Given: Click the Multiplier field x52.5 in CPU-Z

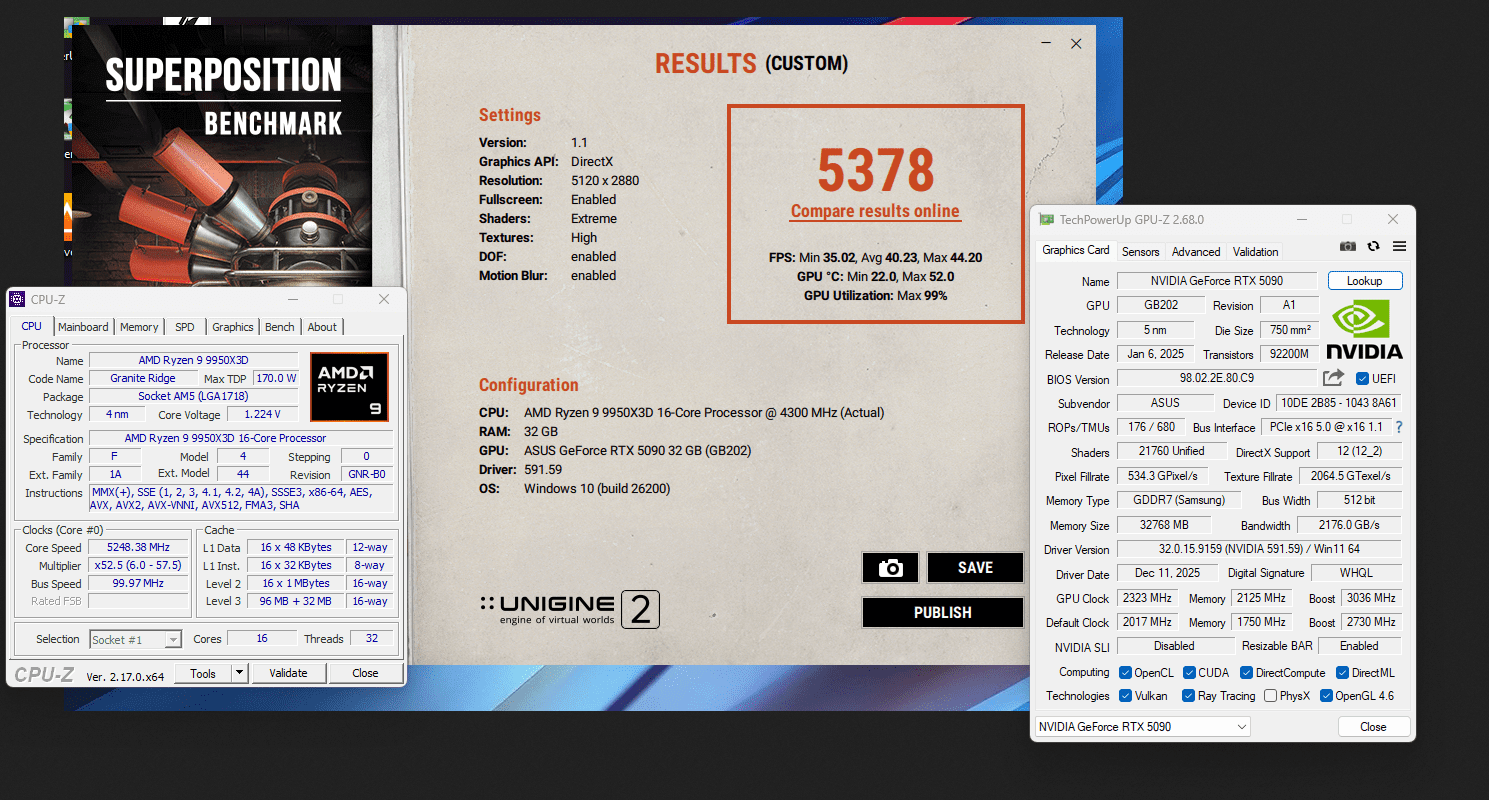Looking at the screenshot, I should pyautogui.click(x=138, y=565).
